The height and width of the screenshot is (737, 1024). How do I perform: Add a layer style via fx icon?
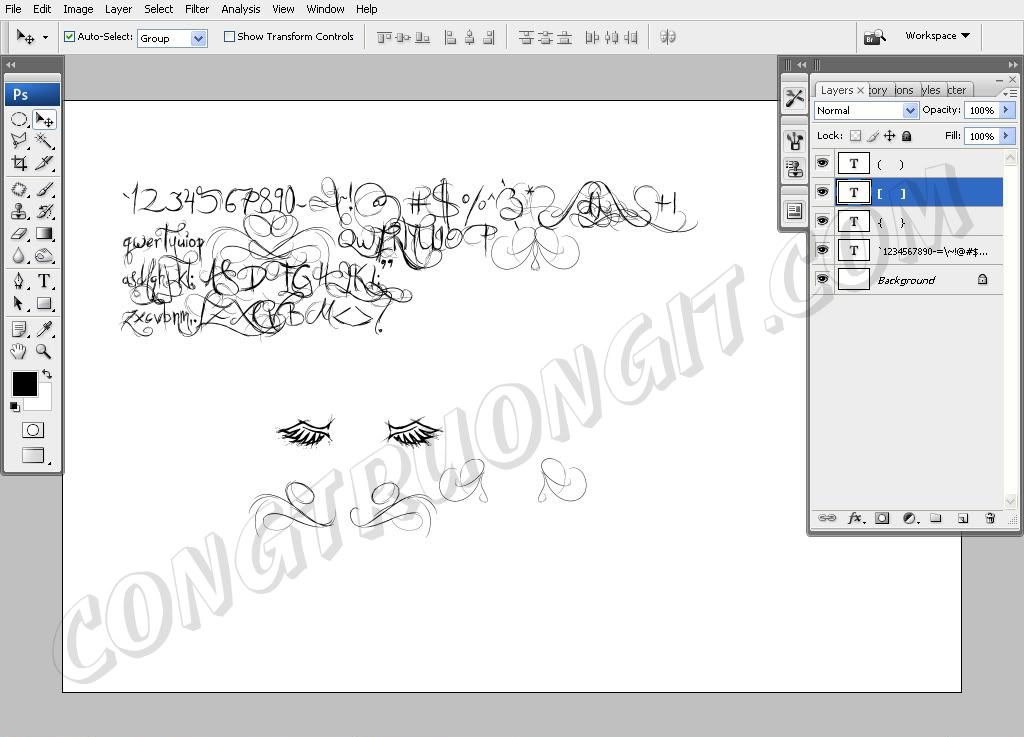[856, 518]
